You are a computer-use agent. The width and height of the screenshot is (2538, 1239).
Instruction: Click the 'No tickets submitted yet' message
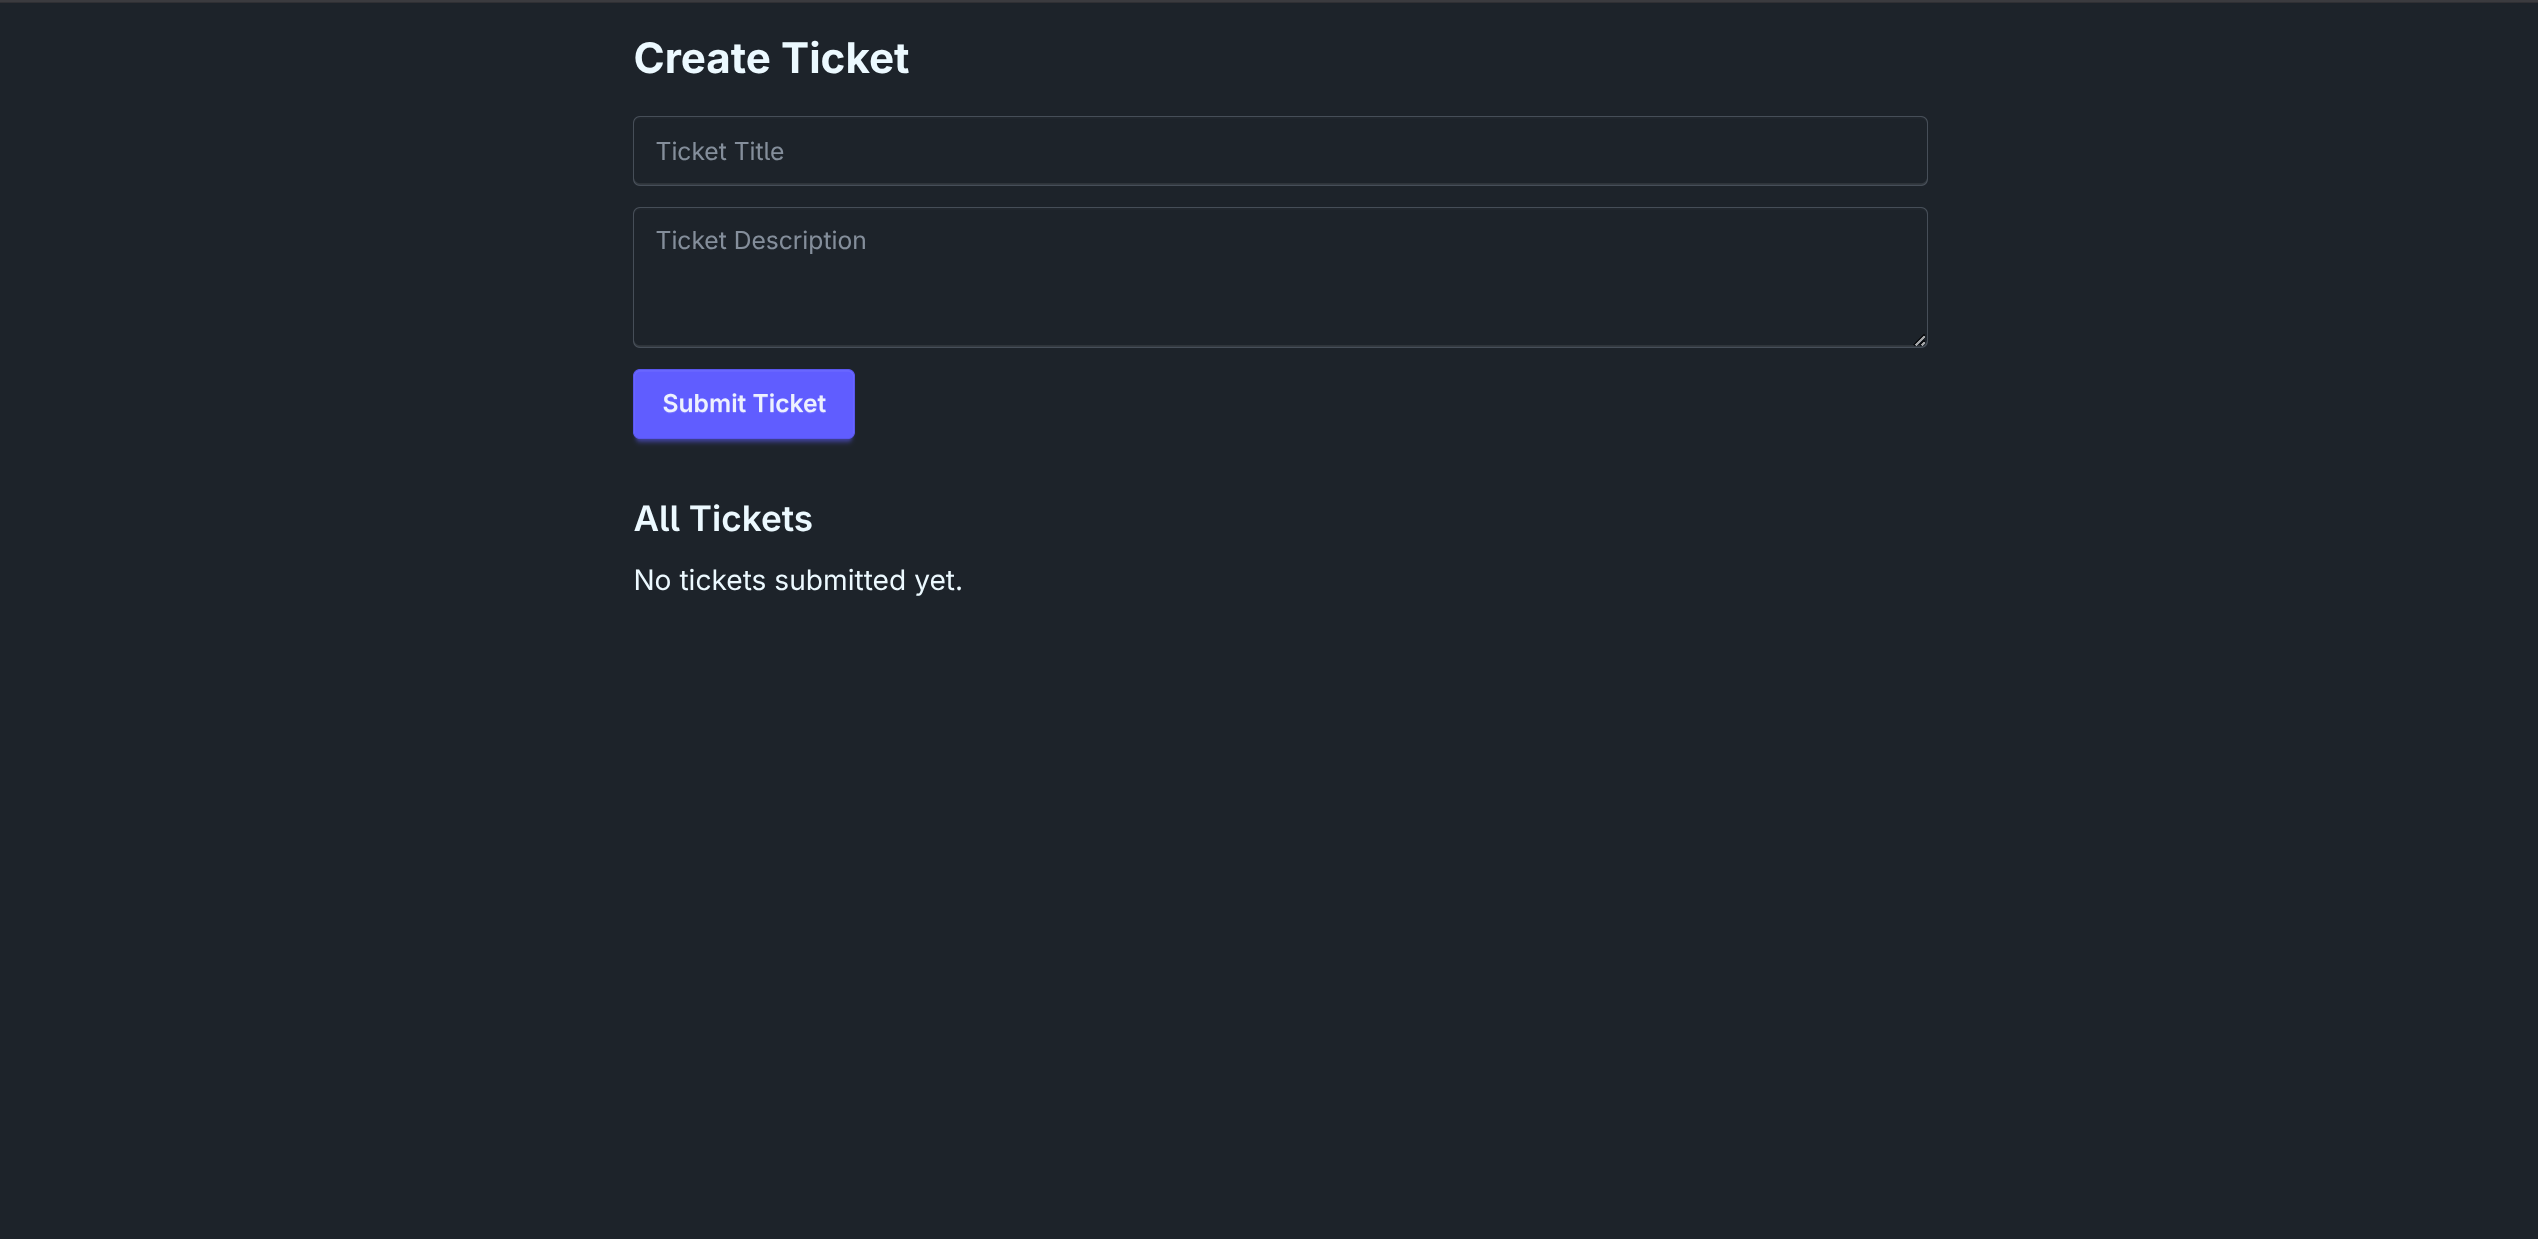click(x=797, y=580)
